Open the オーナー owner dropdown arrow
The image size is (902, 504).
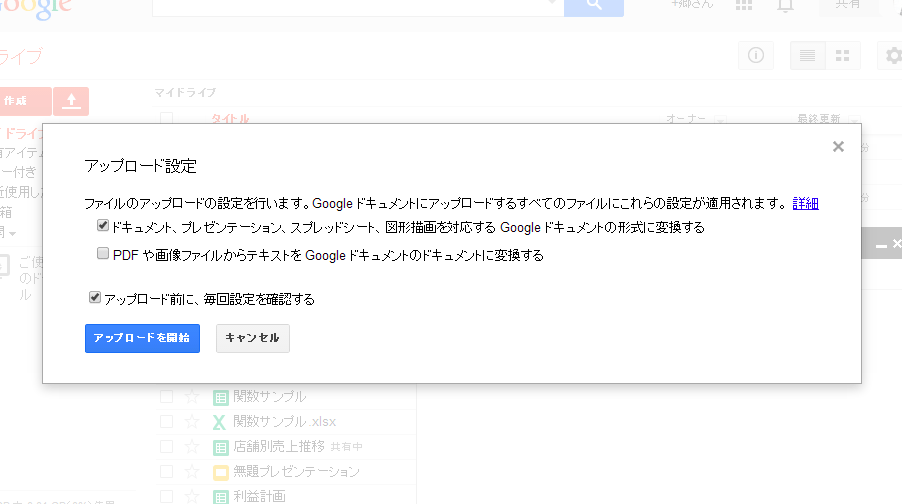pos(720,120)
